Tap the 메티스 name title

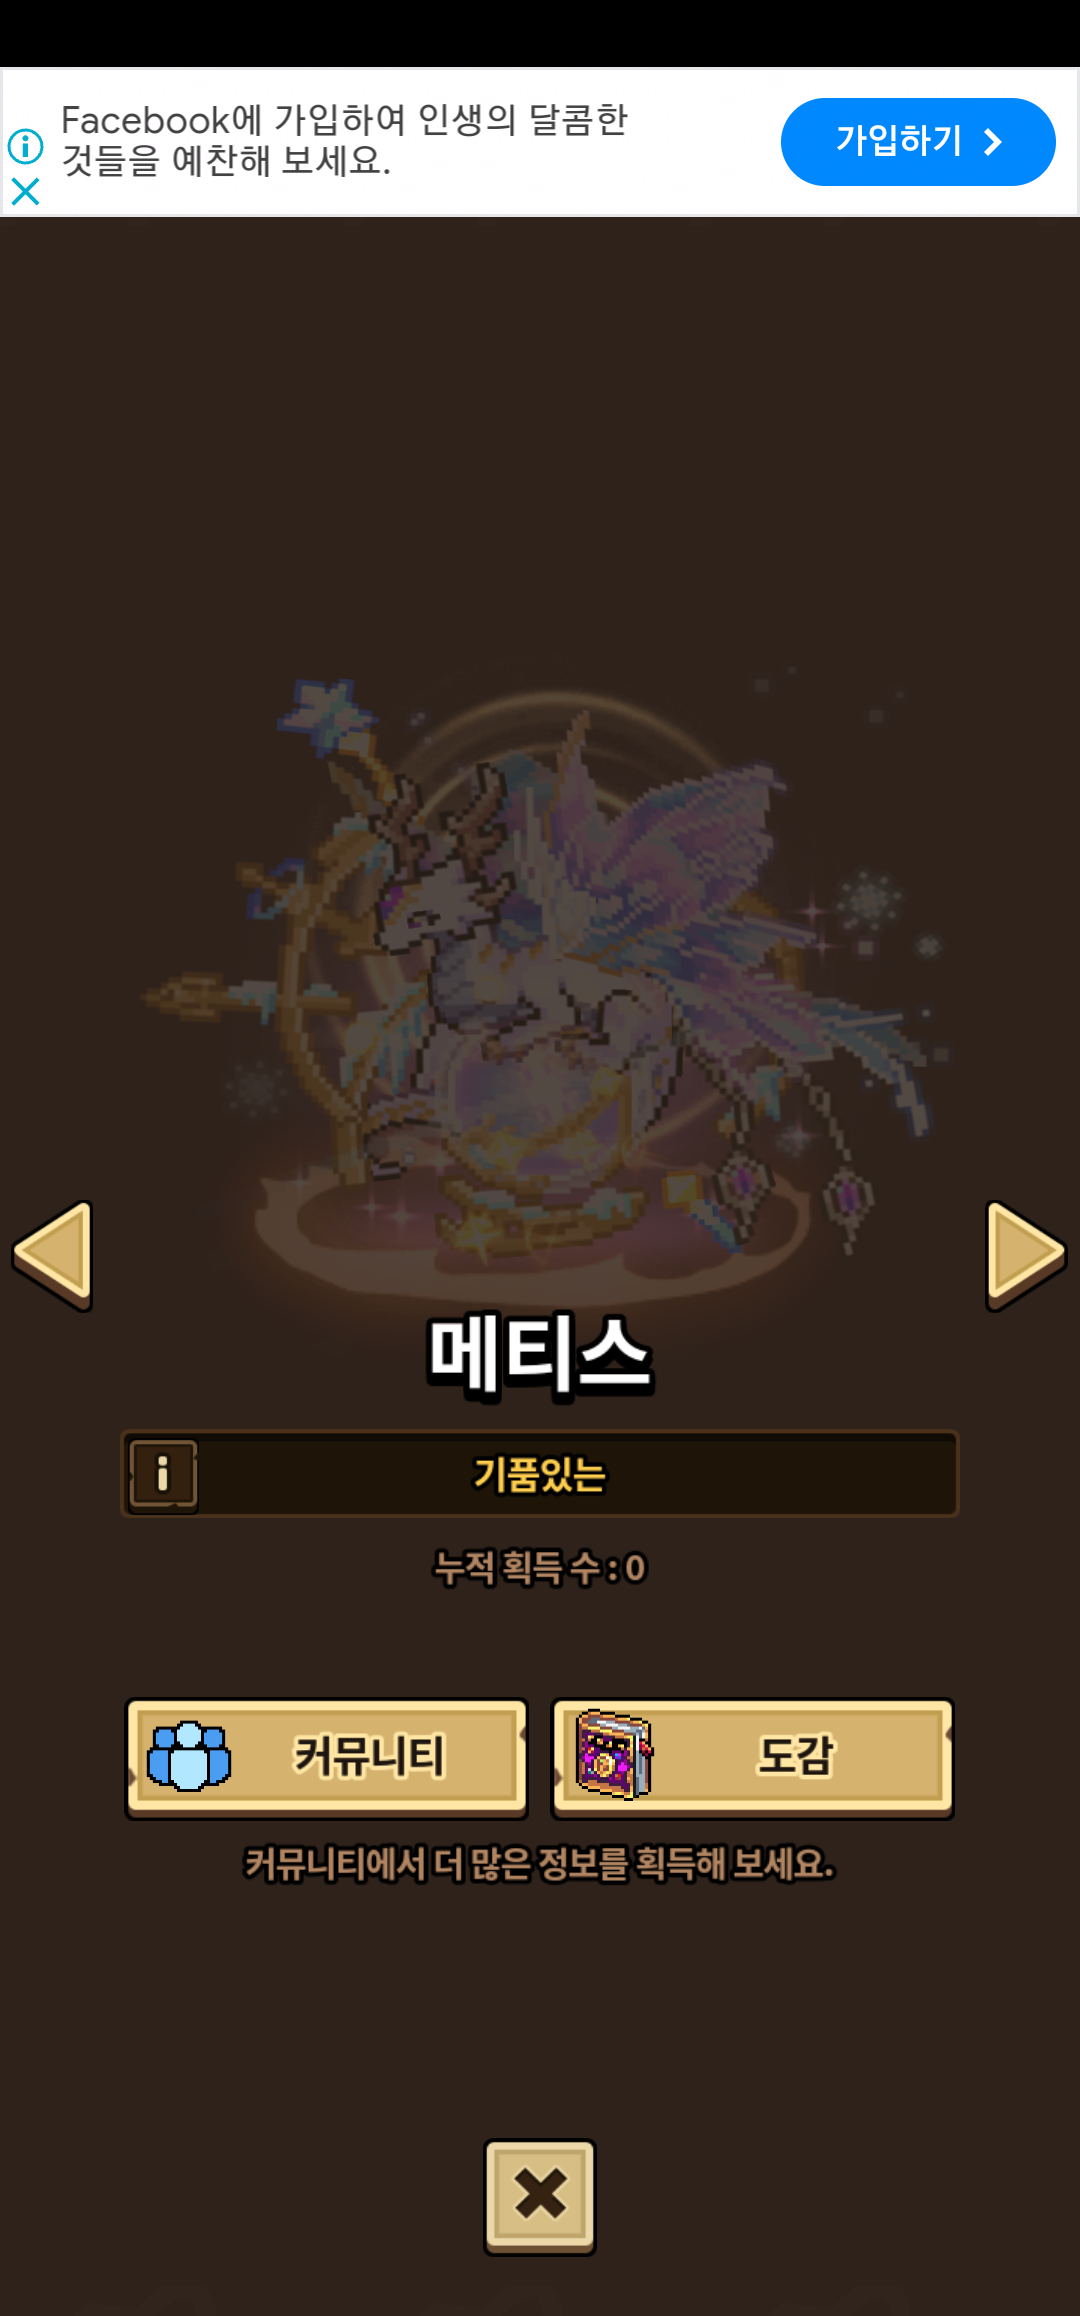click(540, 1354)
